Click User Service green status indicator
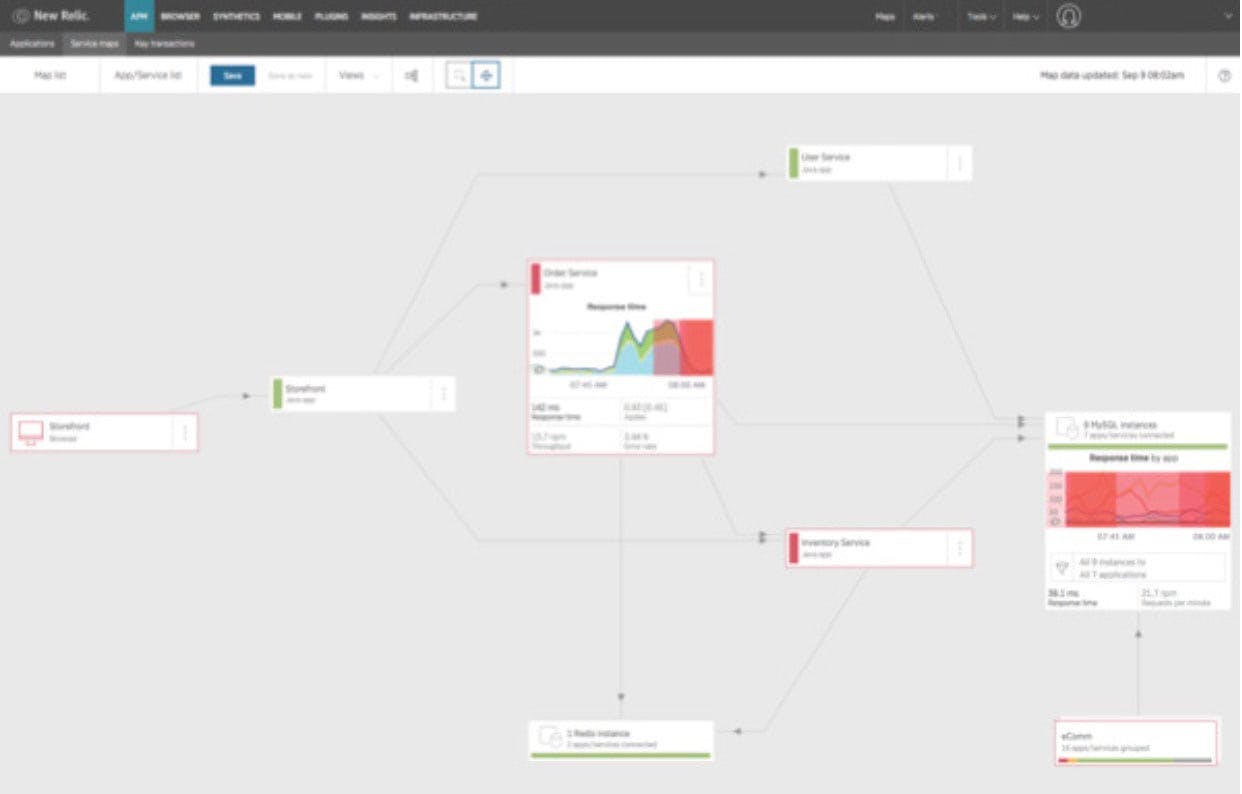1242x794 pixels. (793, 163)
